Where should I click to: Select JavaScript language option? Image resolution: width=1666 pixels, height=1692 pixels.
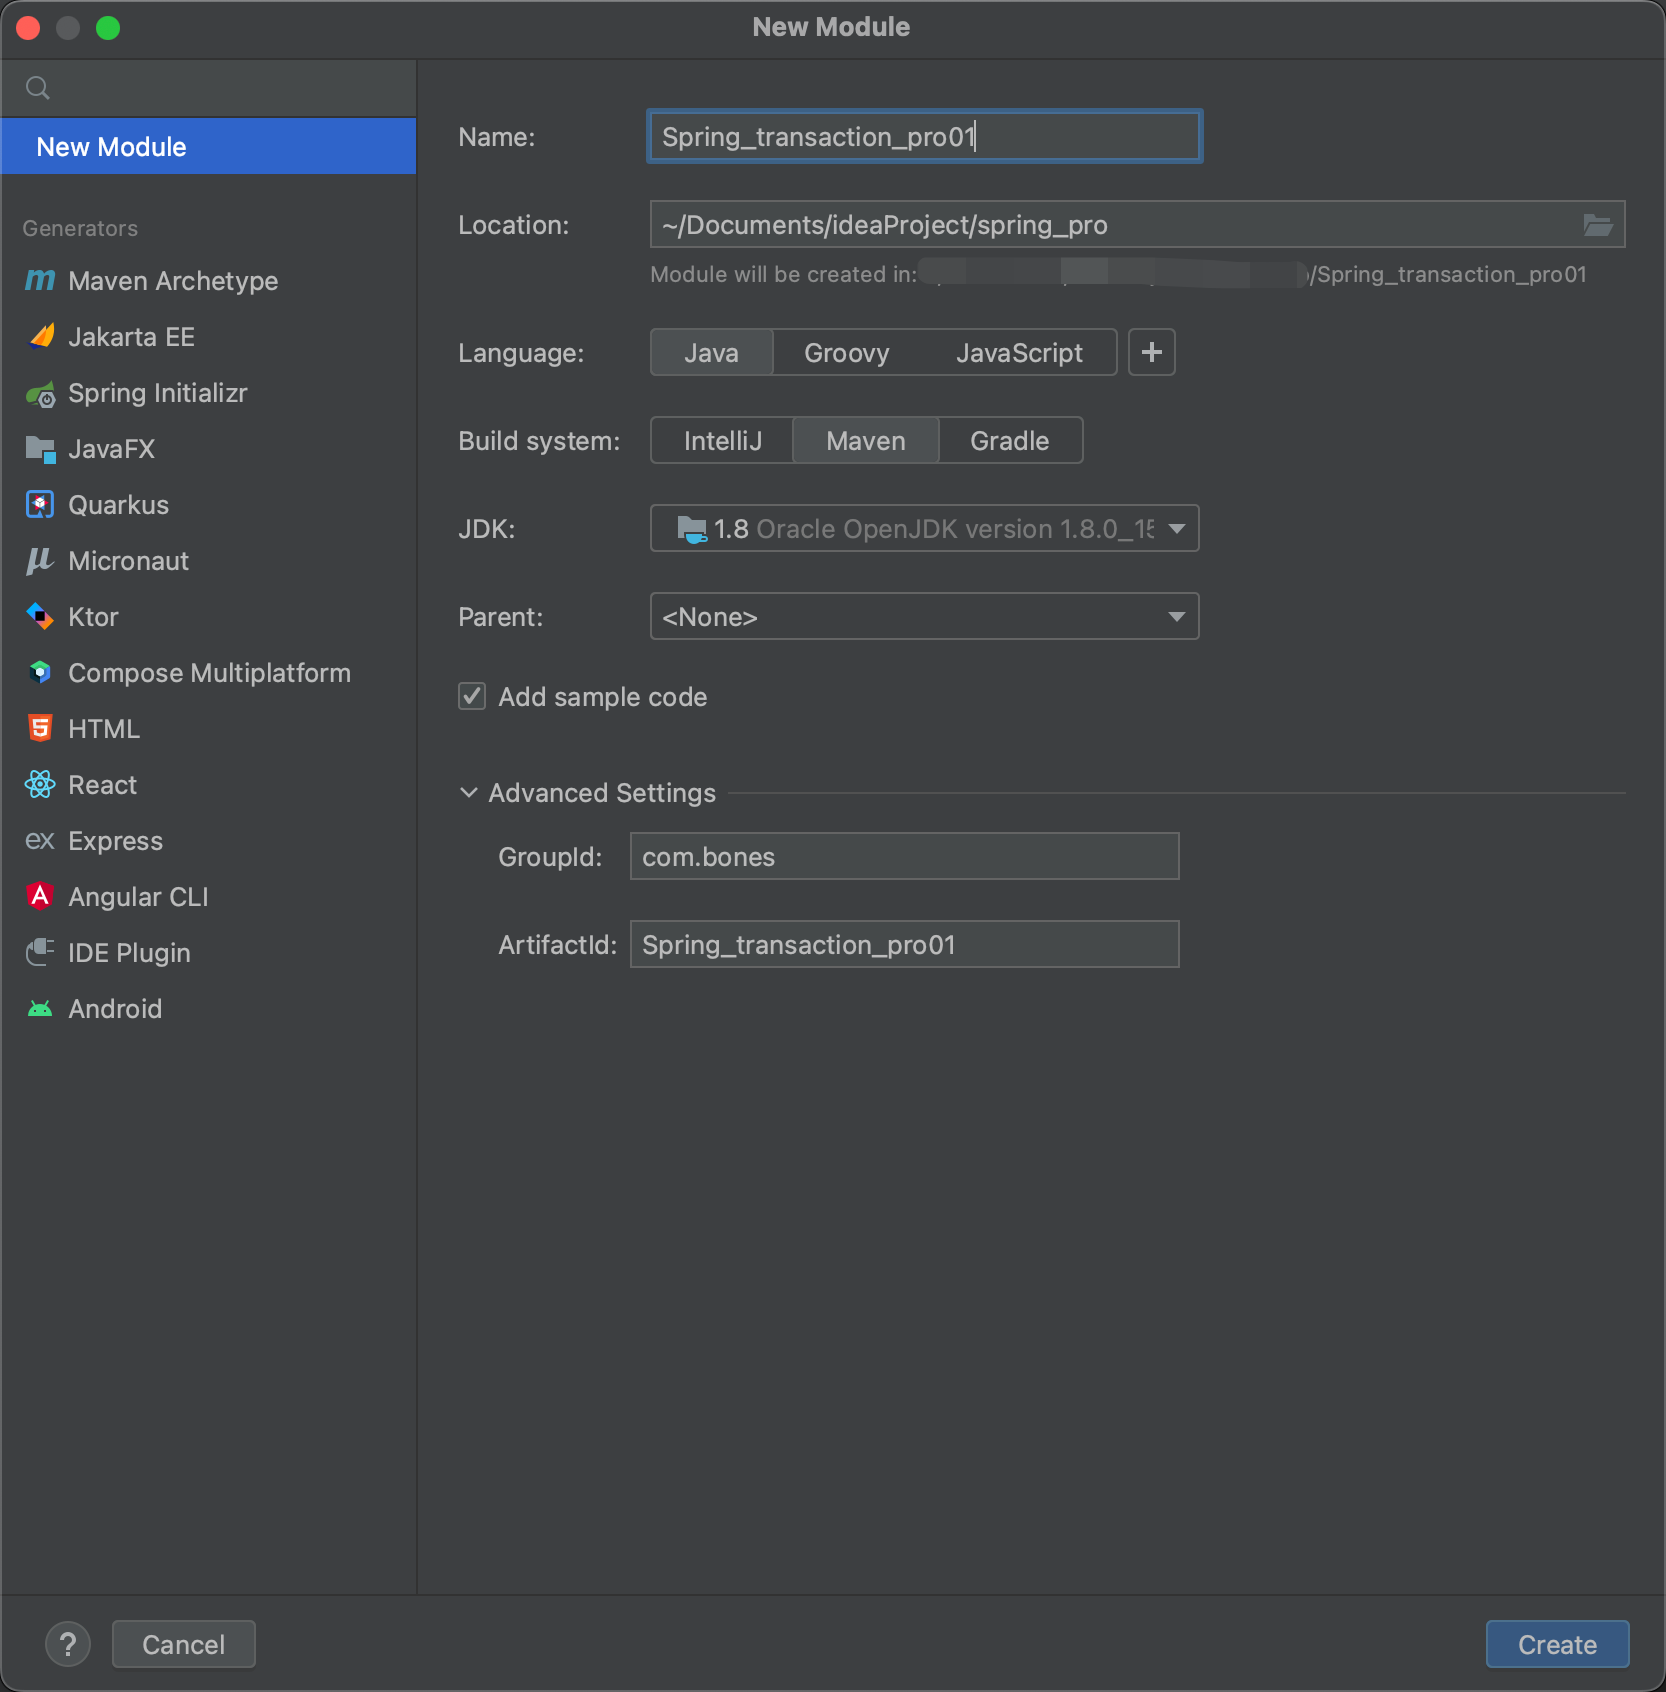(x=1019, y=353)
